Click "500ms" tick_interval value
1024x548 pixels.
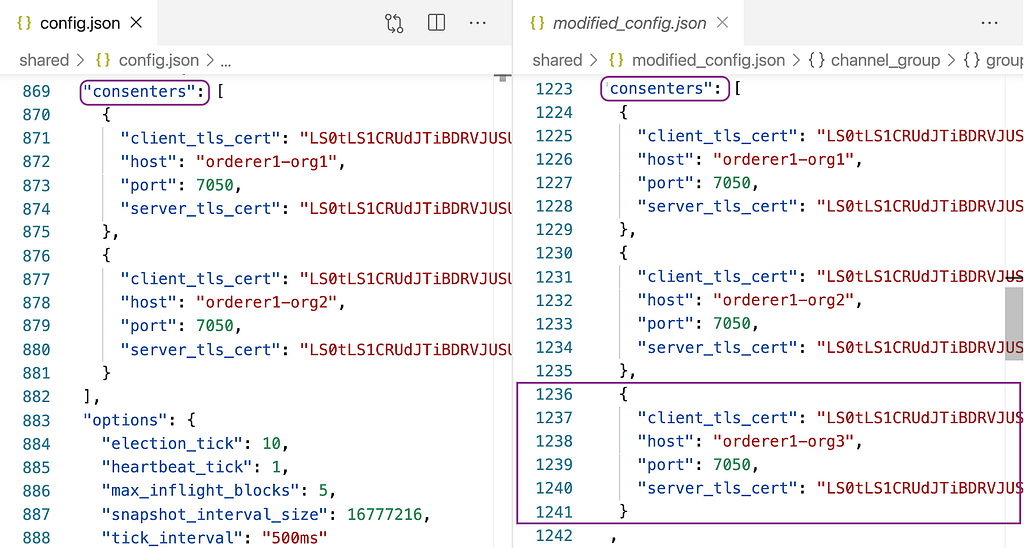tap(294, 538)
